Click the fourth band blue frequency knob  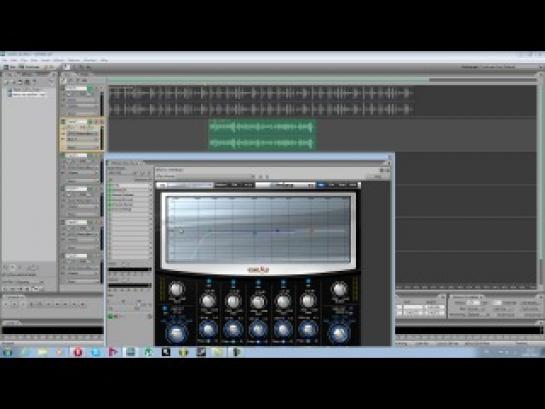(283, 329)
